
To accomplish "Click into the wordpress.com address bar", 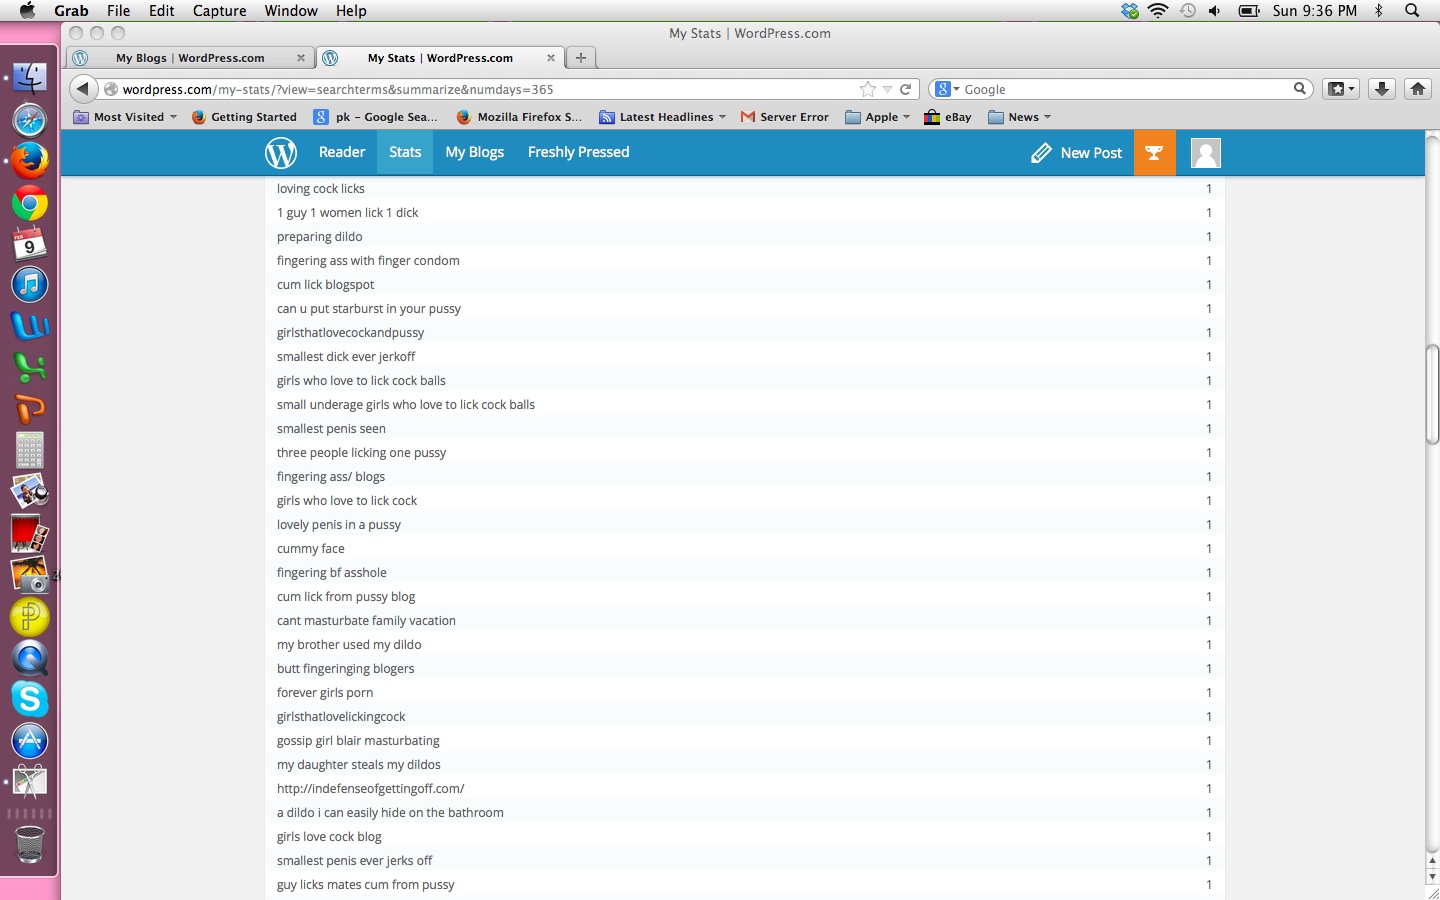I will (x=480, y=89).
